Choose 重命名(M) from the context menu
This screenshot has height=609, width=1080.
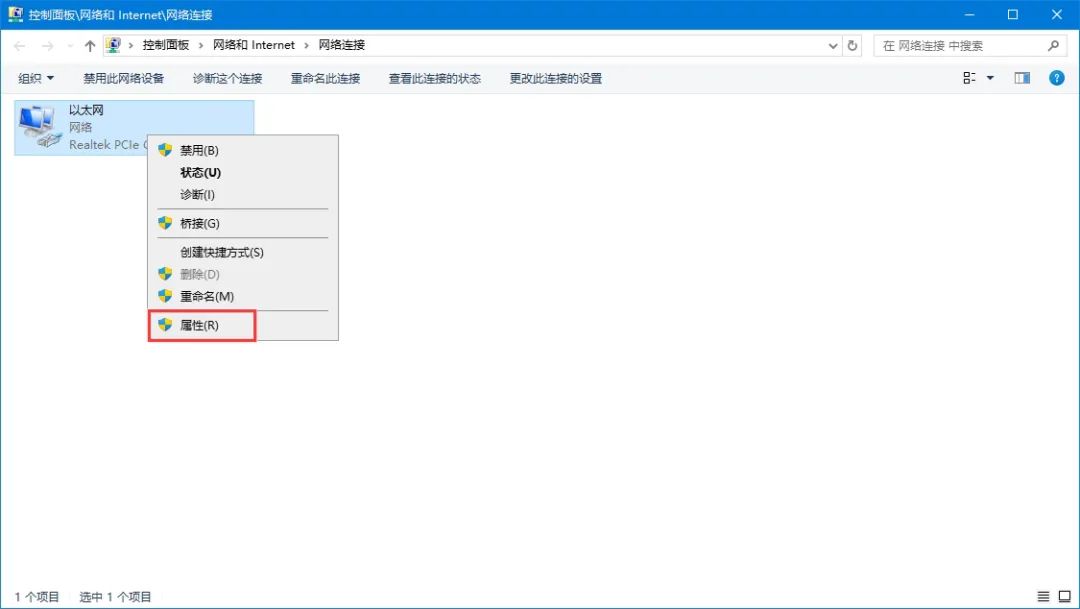point(206,297)
